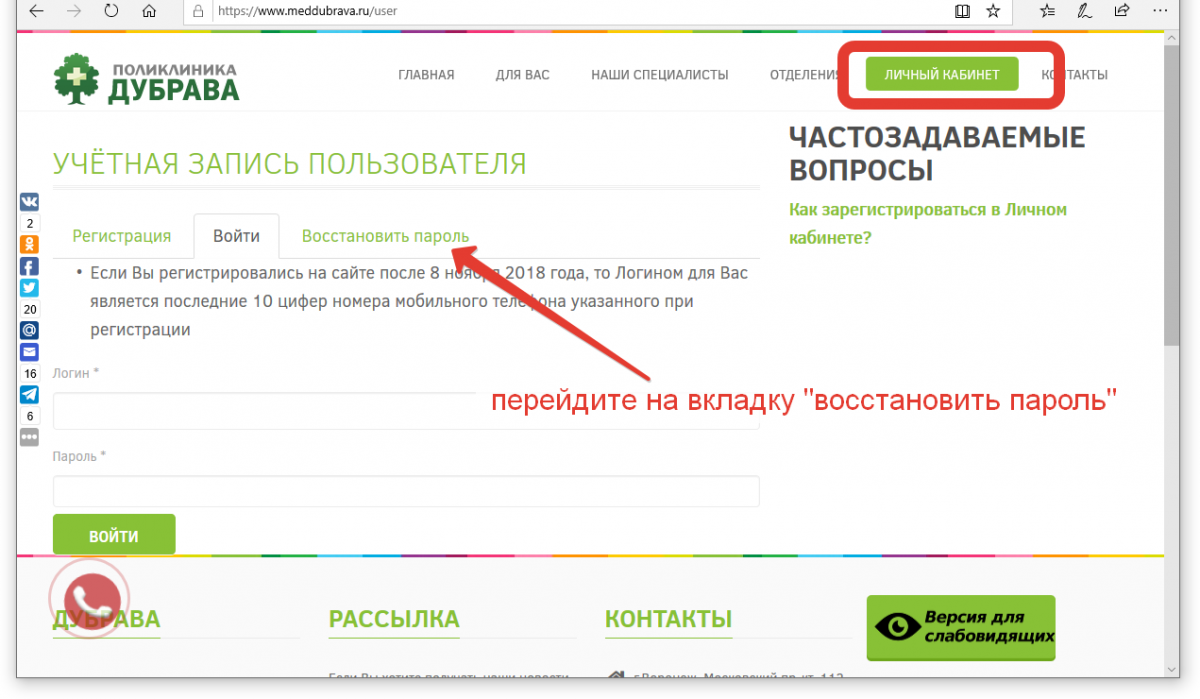Click the Telegram share icon
This screenshot has width=1200, height=699.
pyautogui.click(x=30, y=394)
